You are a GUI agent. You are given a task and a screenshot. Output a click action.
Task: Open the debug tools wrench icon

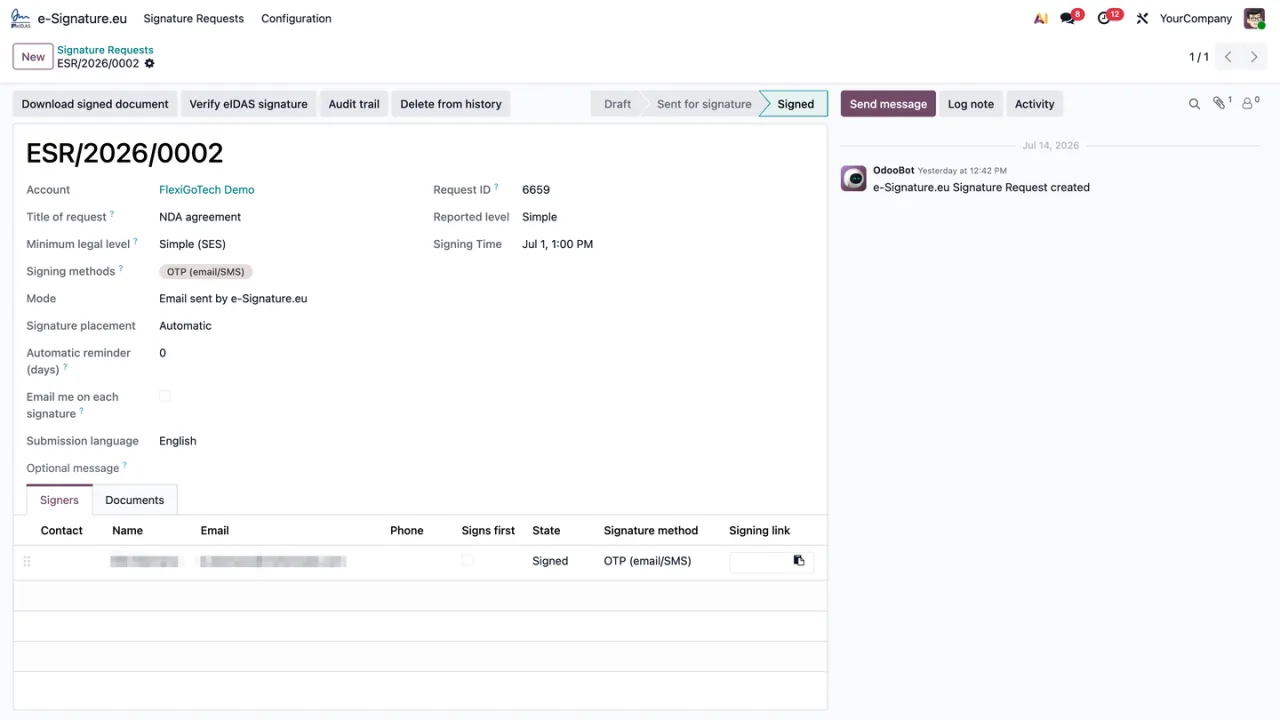click(x=1142, y=18)
